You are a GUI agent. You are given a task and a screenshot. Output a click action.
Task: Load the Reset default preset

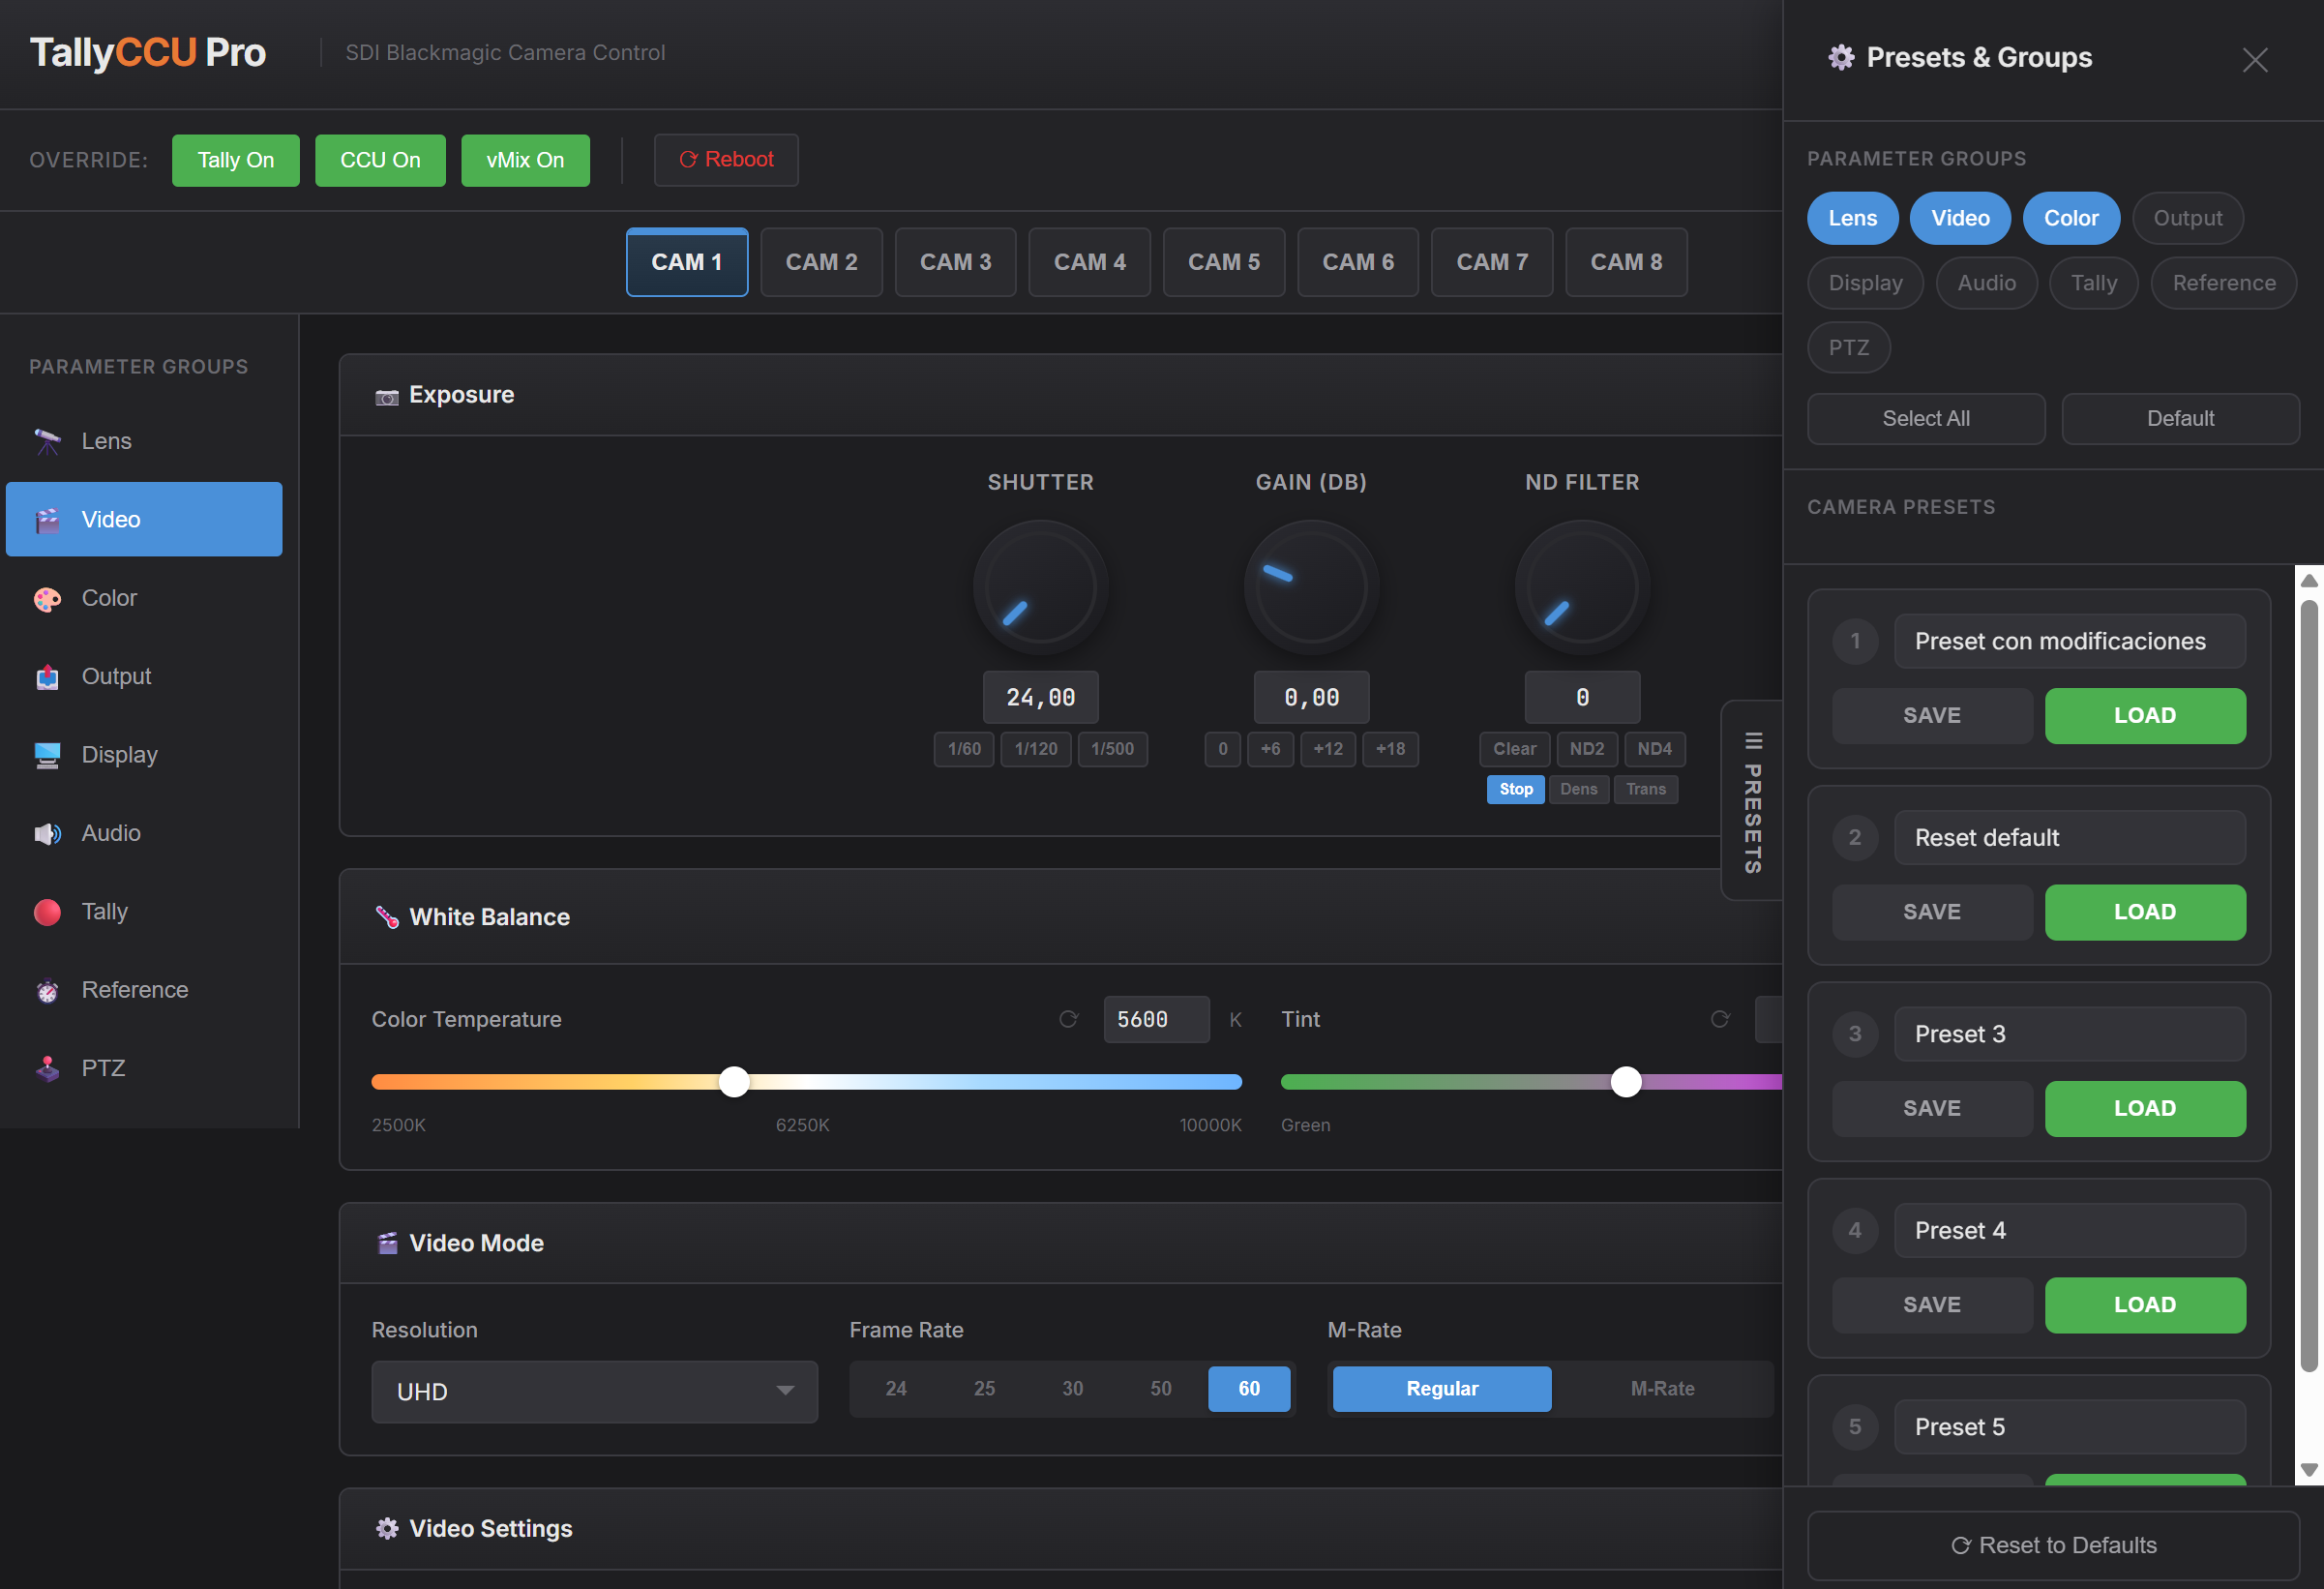pos(2144,912)
